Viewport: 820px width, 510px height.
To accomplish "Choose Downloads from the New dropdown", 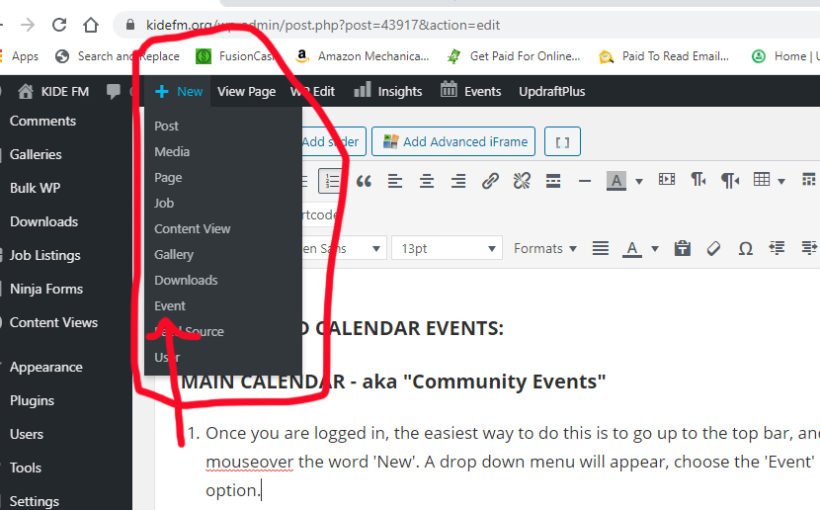I will [186, 280].
